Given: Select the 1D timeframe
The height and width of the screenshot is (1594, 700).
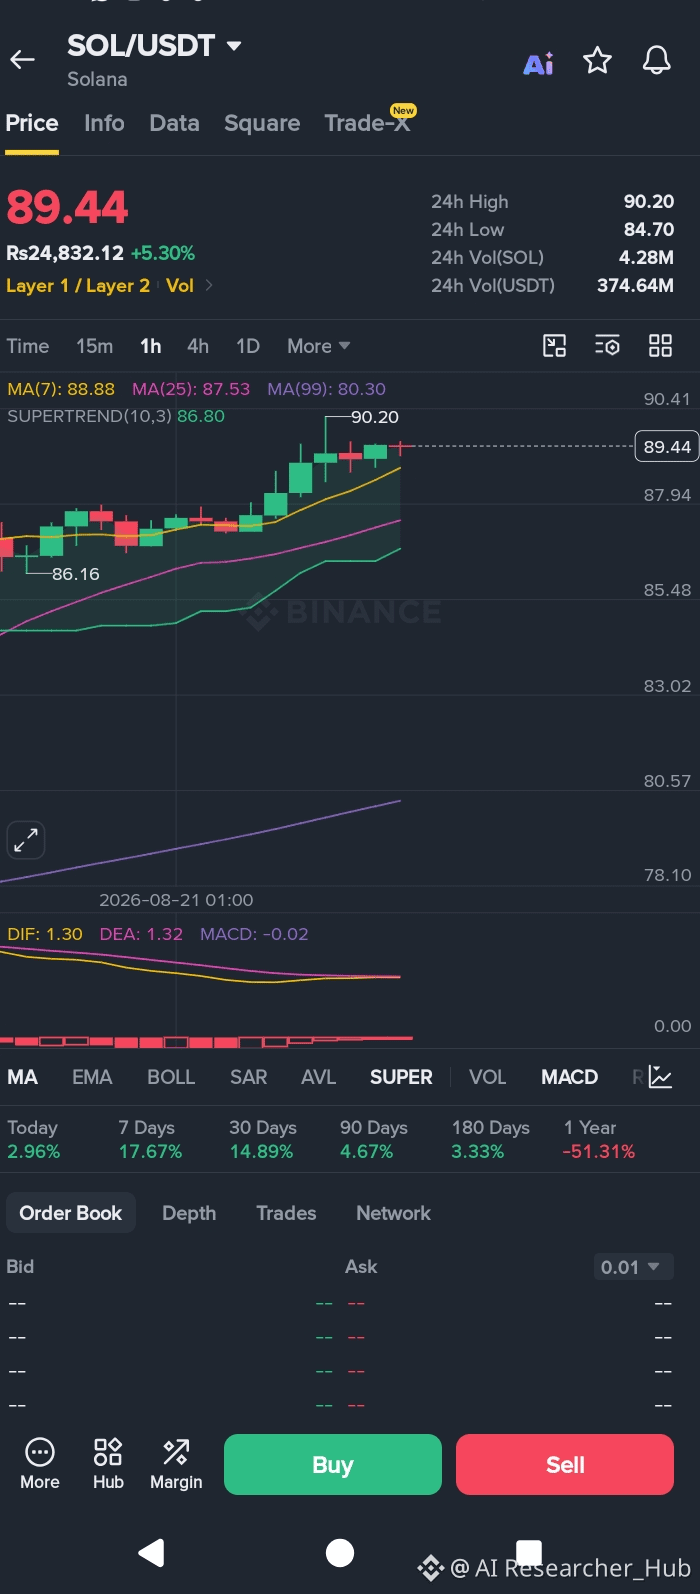Looking at the screenshot, I should click(x=248, y=346).
